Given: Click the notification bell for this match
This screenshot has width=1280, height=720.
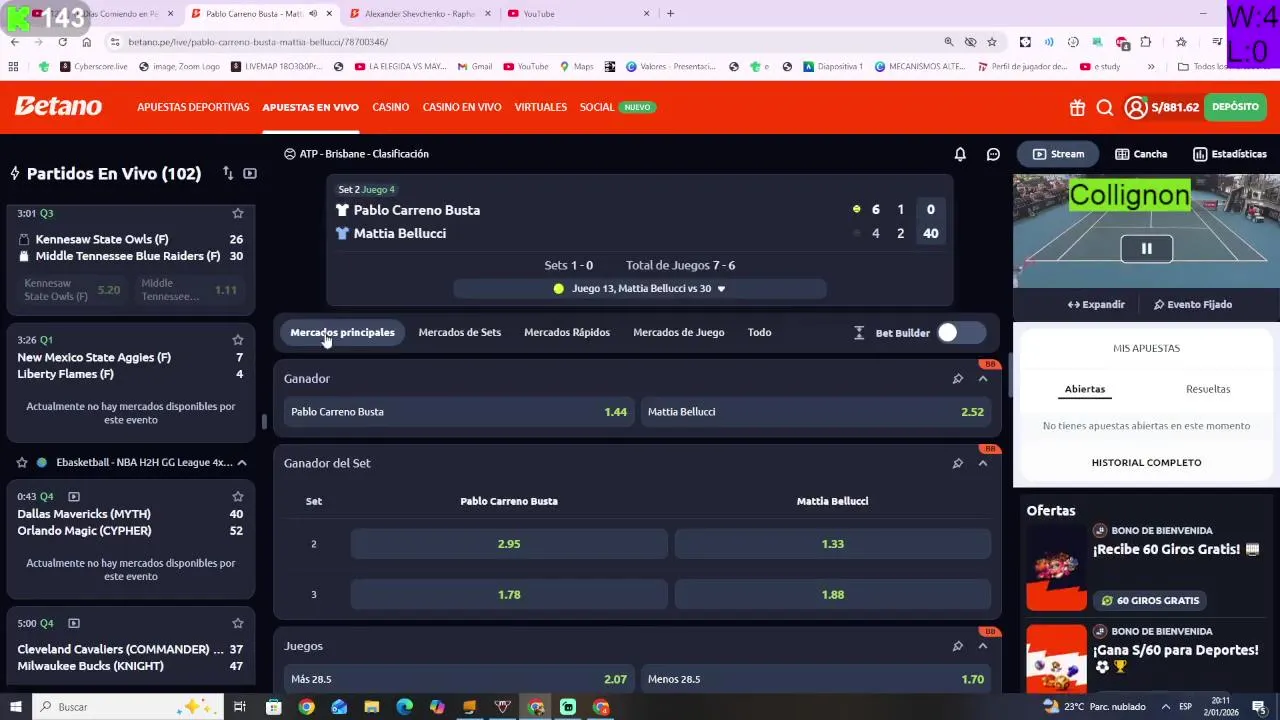Looking at the screenshot, I should pos(960,154).
